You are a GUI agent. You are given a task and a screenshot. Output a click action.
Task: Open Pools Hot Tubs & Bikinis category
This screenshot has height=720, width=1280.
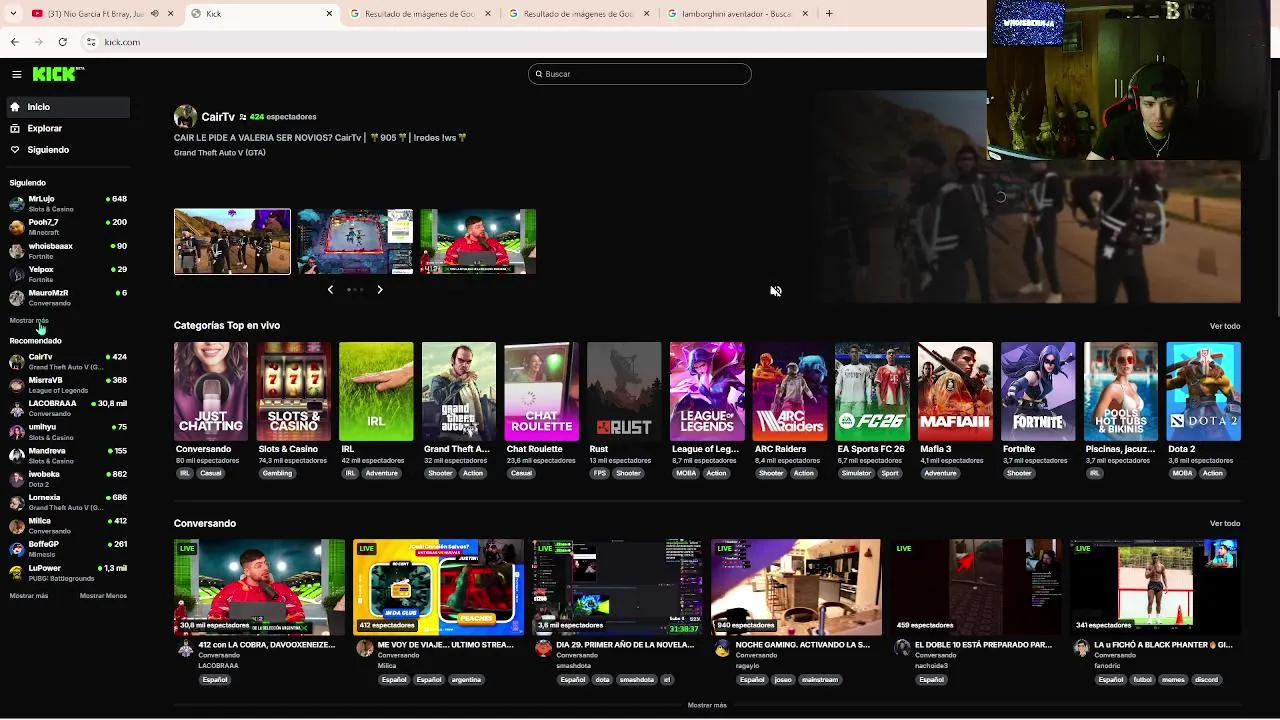(1121, 391)
